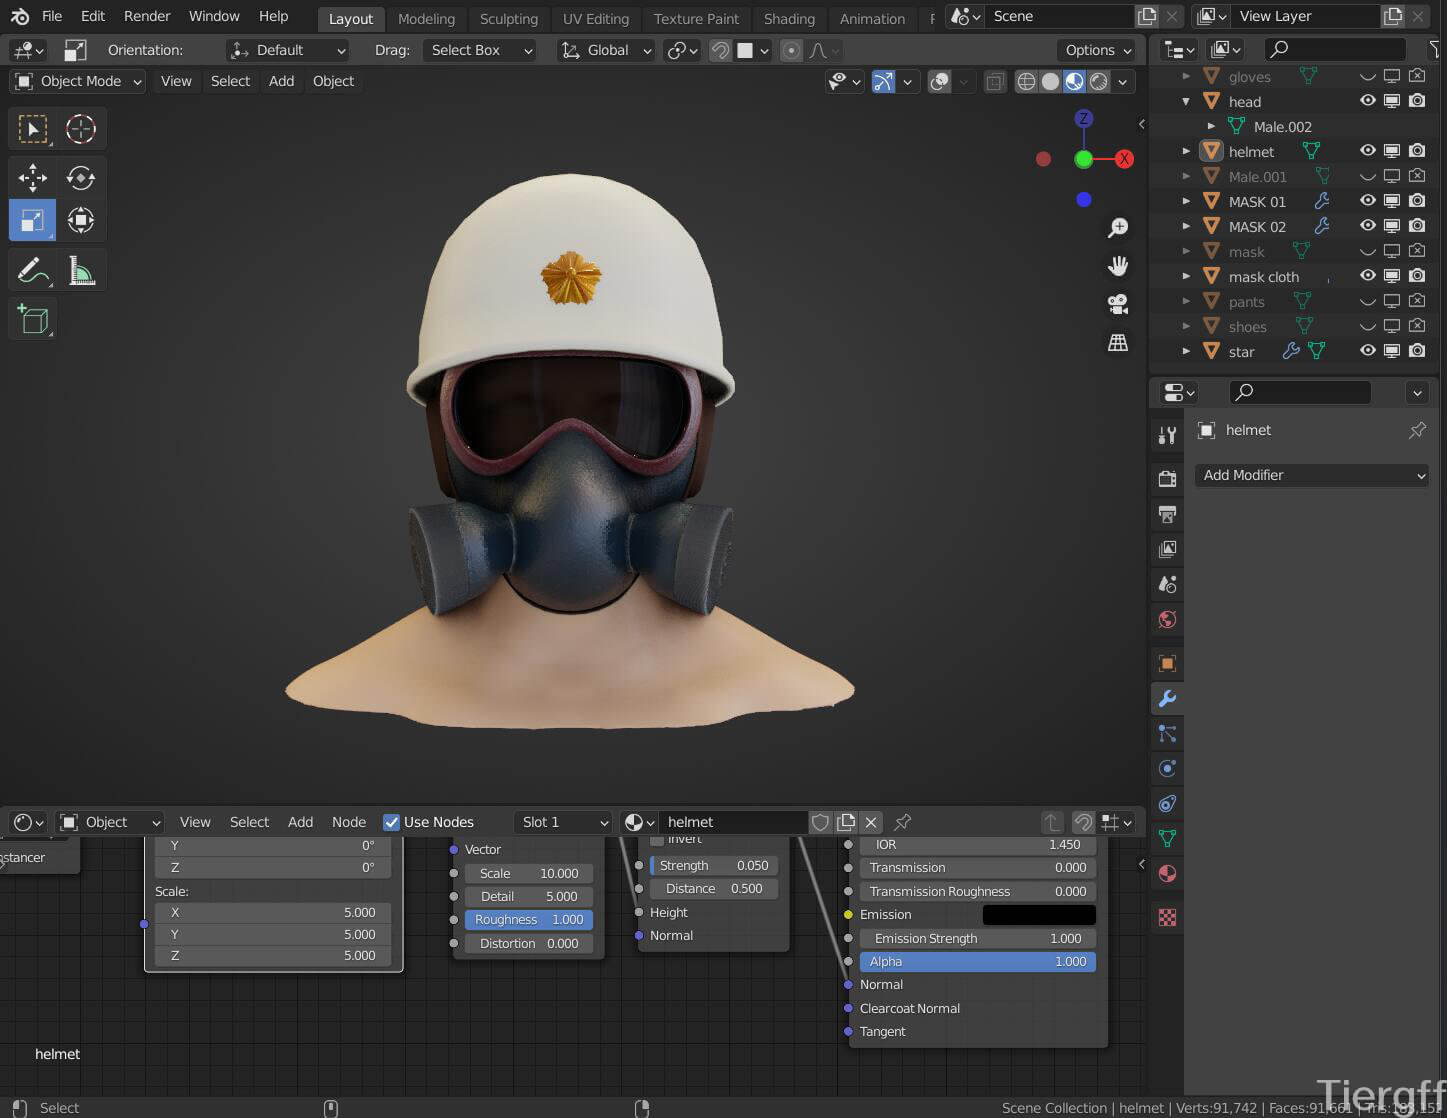1447x1118 pixels.
Task: Toggle viewport visibility of mask cloth
Action: tap(1367, 276)
